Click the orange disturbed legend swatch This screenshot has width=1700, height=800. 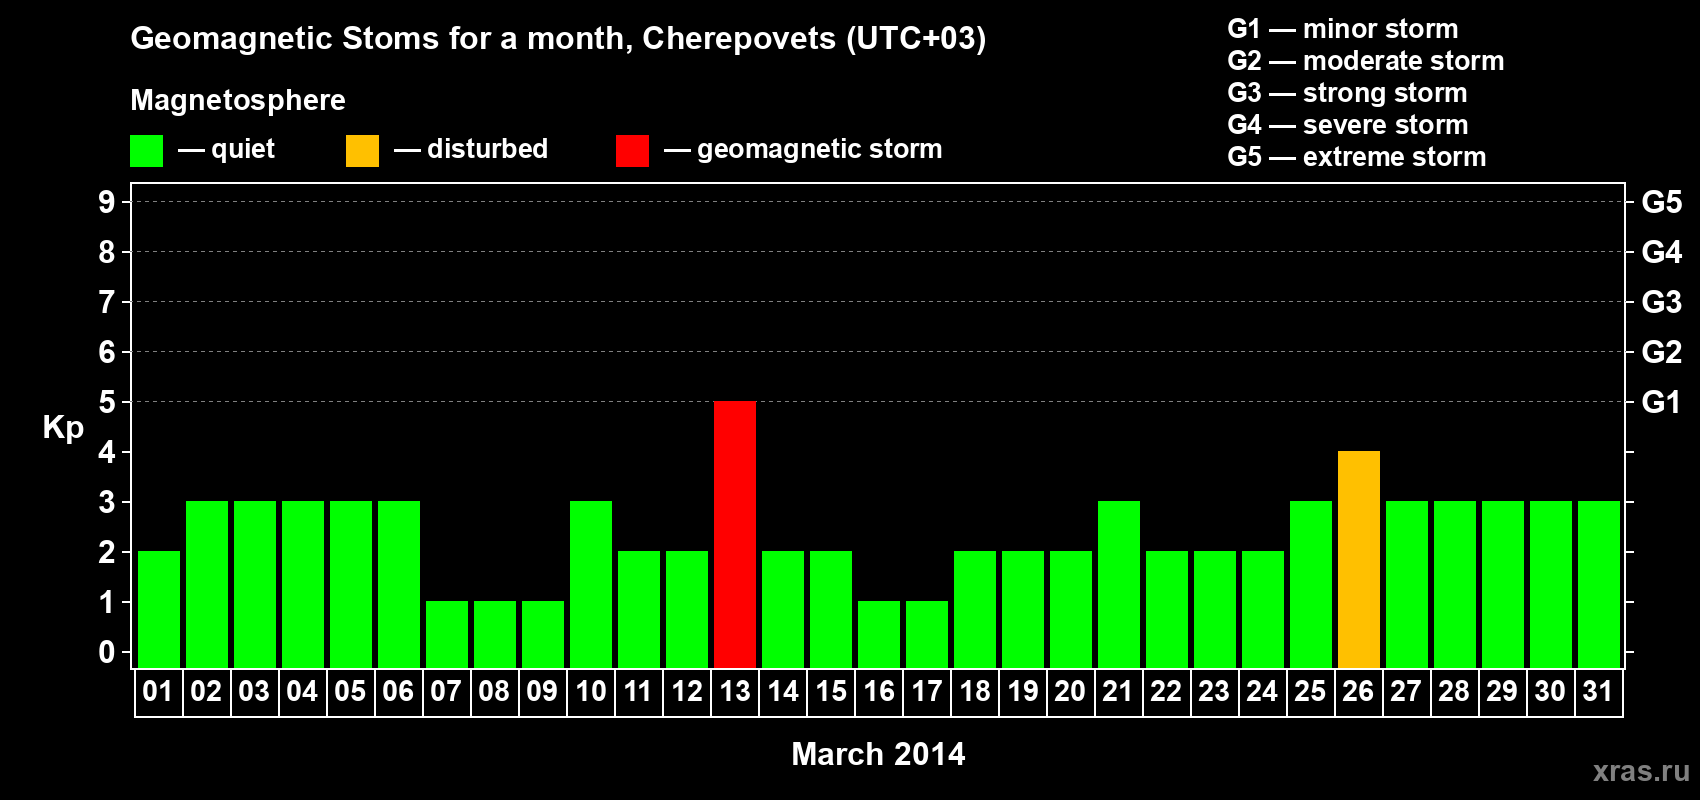pos(362,151)
